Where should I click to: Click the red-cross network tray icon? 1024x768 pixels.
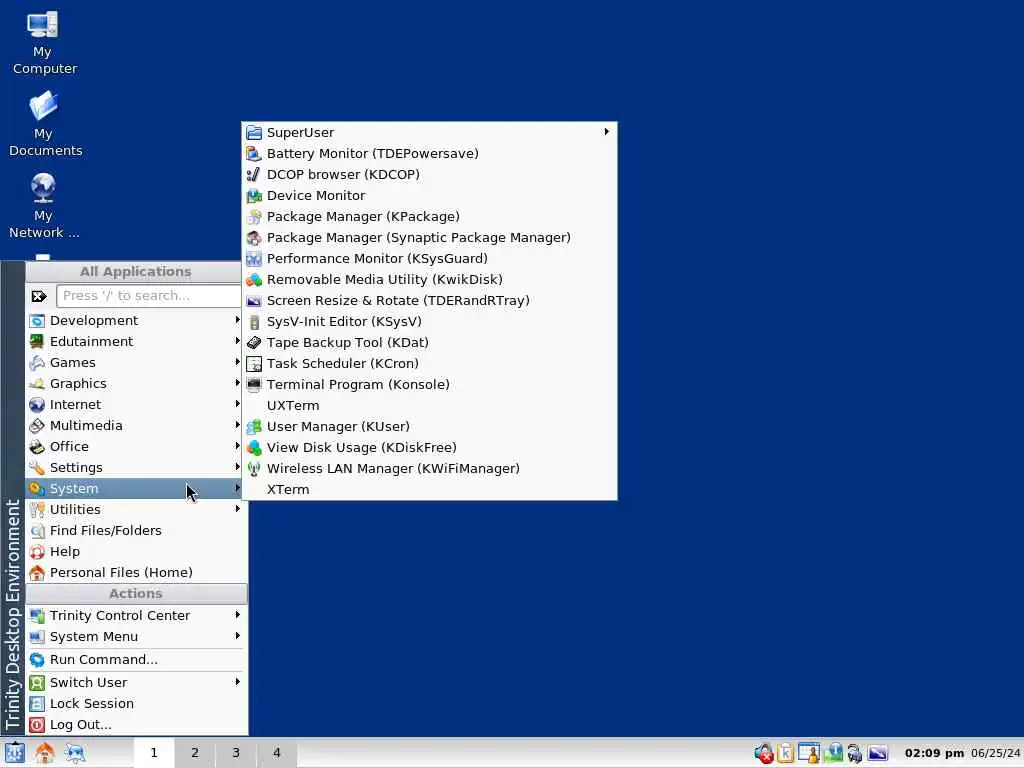coord(763,753)
